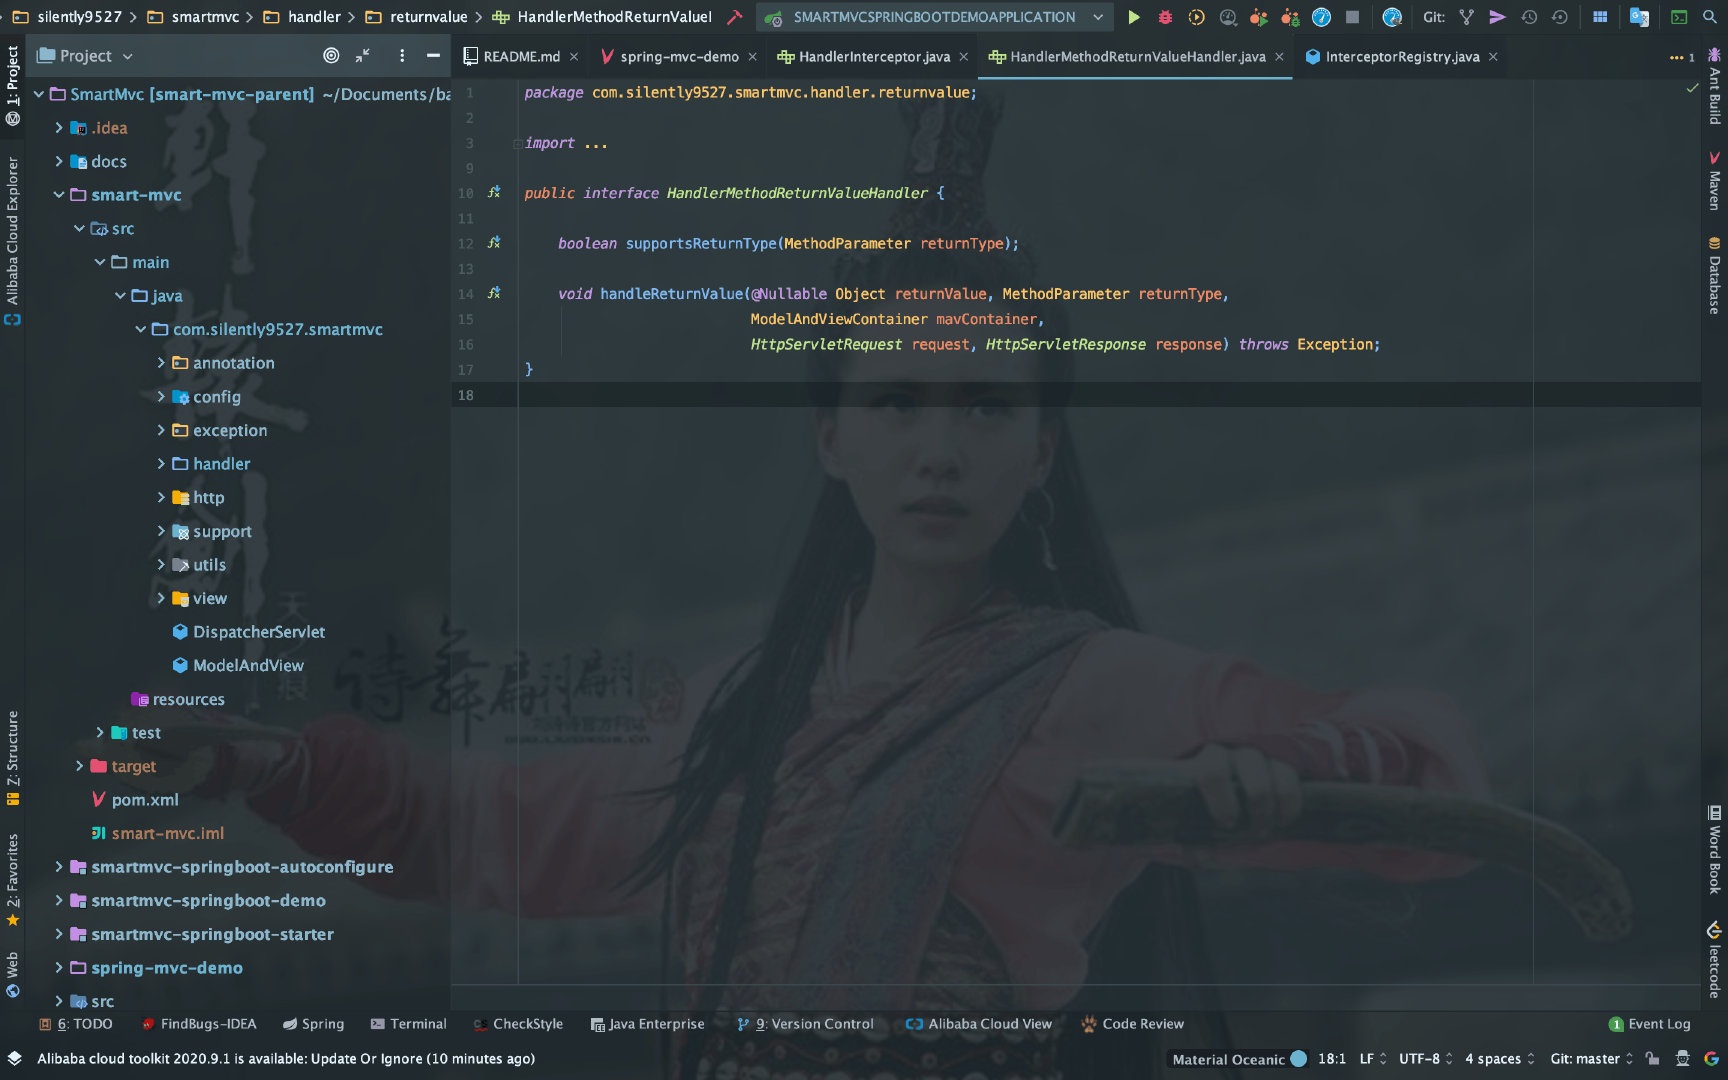Run with coverage icon in toolbar
This screenshot has height=1080, width=1728.
[1196, 17]
